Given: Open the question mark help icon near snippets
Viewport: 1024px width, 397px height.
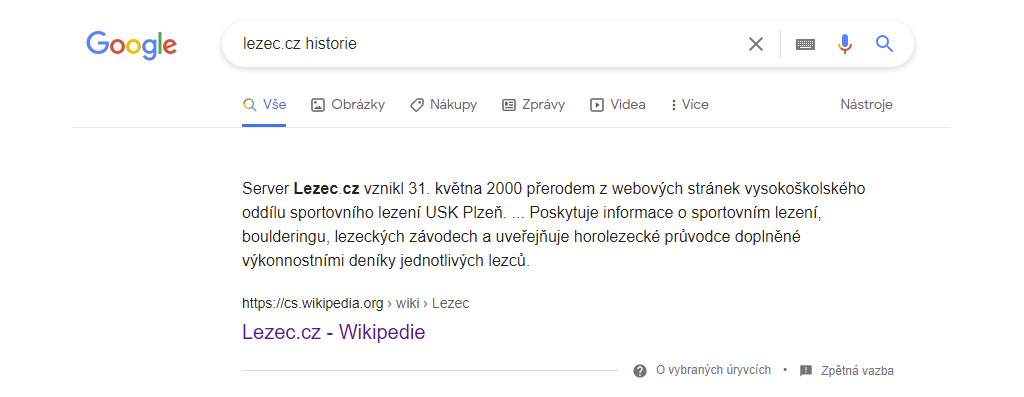Looking at the screenshot, I should tap(640, 371).
